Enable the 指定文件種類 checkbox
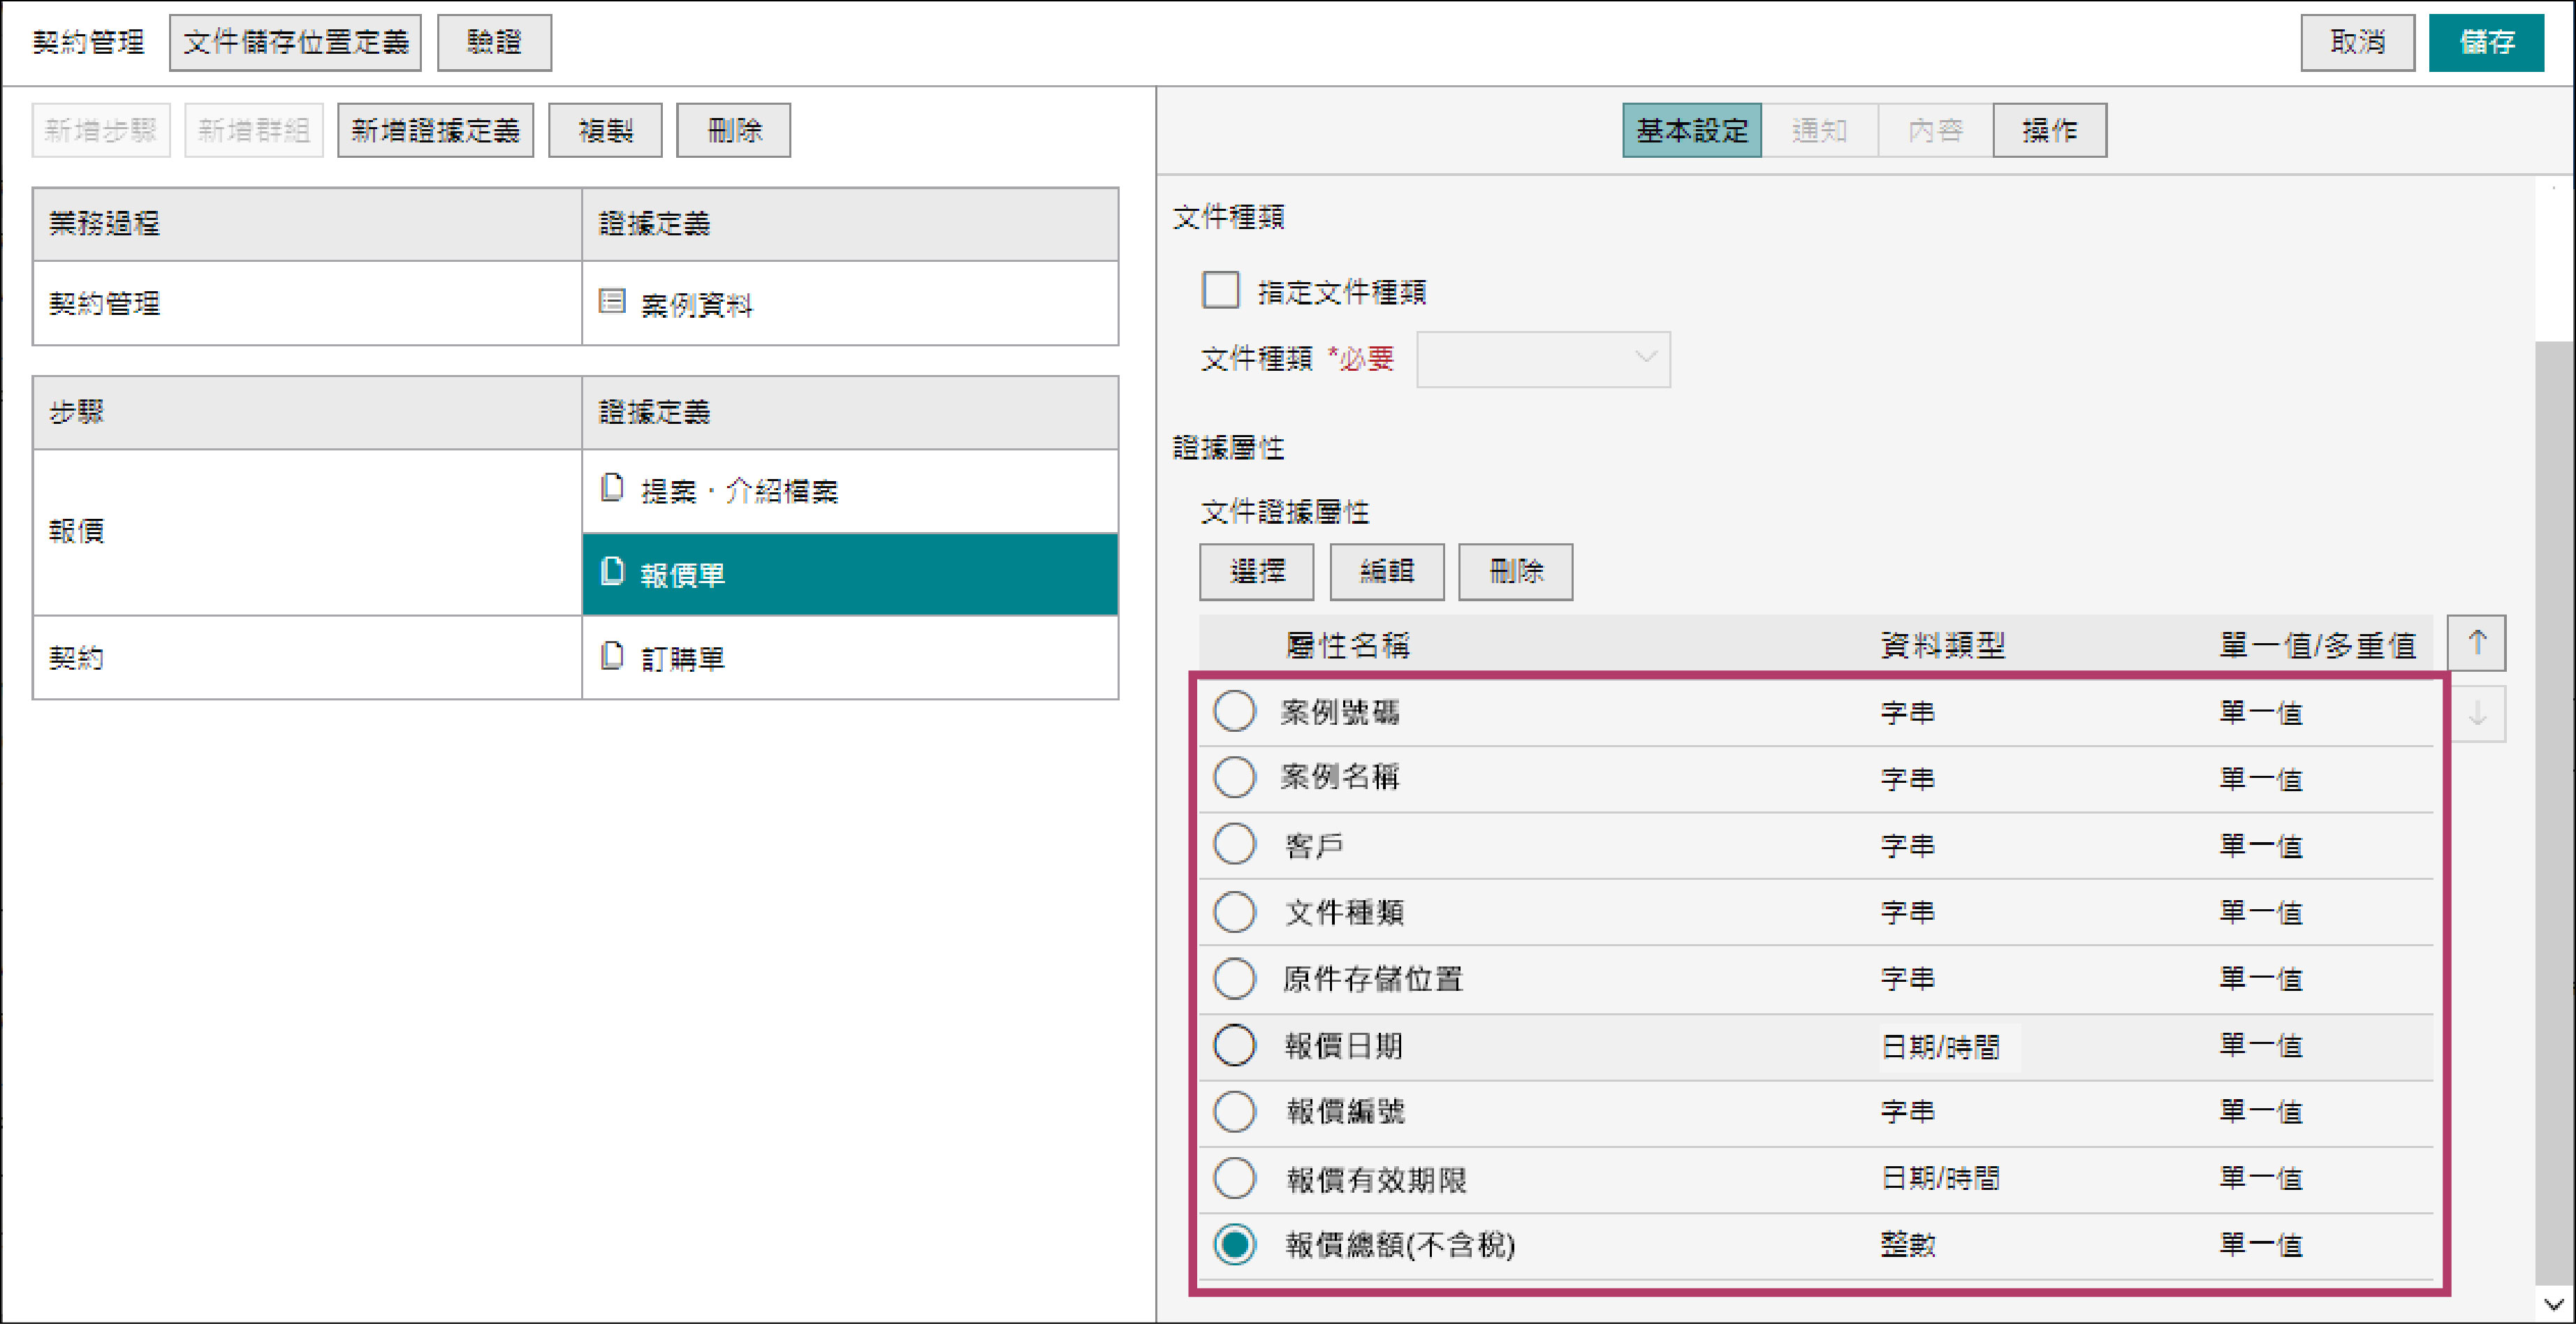Image resolution: width=2576 pixels, height=1324 pixels. point(1220,290)
